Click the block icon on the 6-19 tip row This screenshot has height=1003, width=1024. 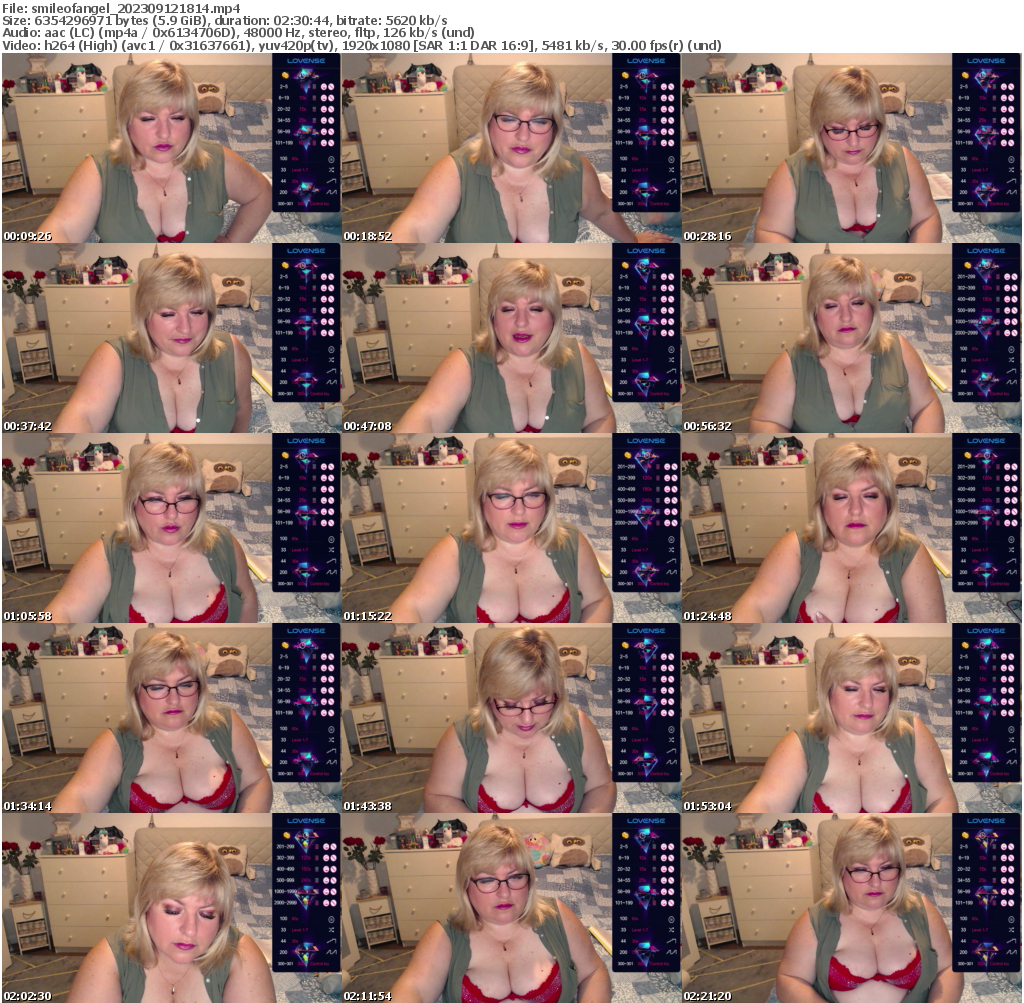[331, 98]
